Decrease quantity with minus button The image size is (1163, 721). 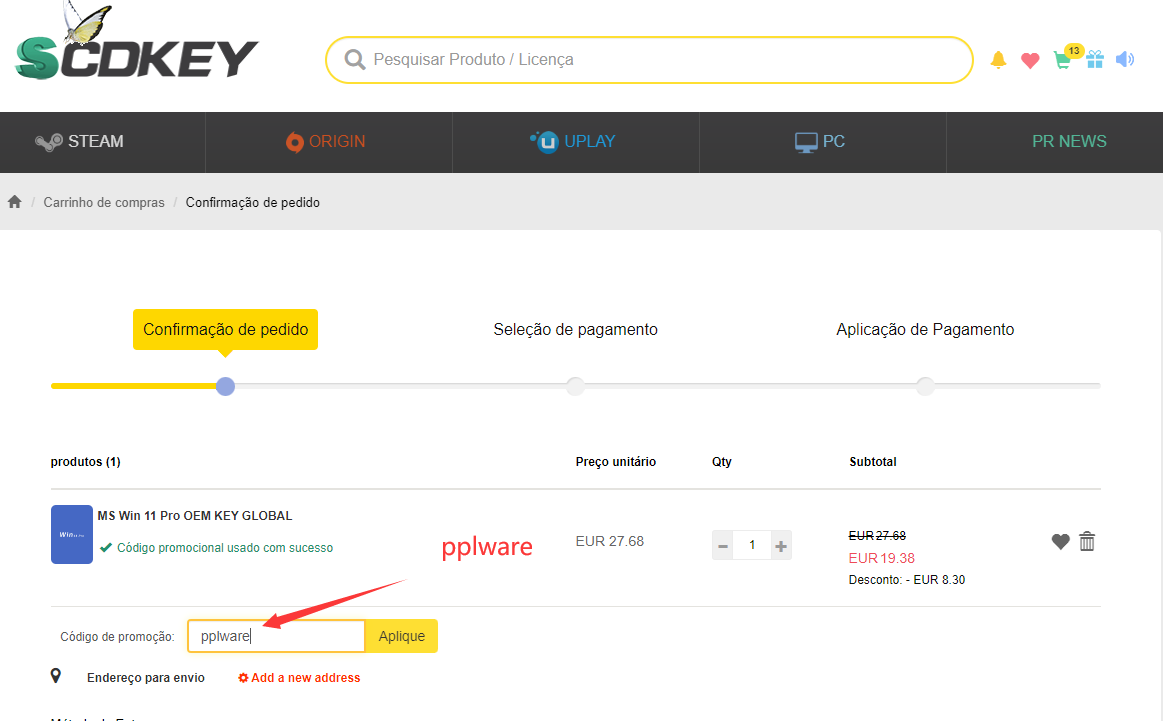[723, 545]
